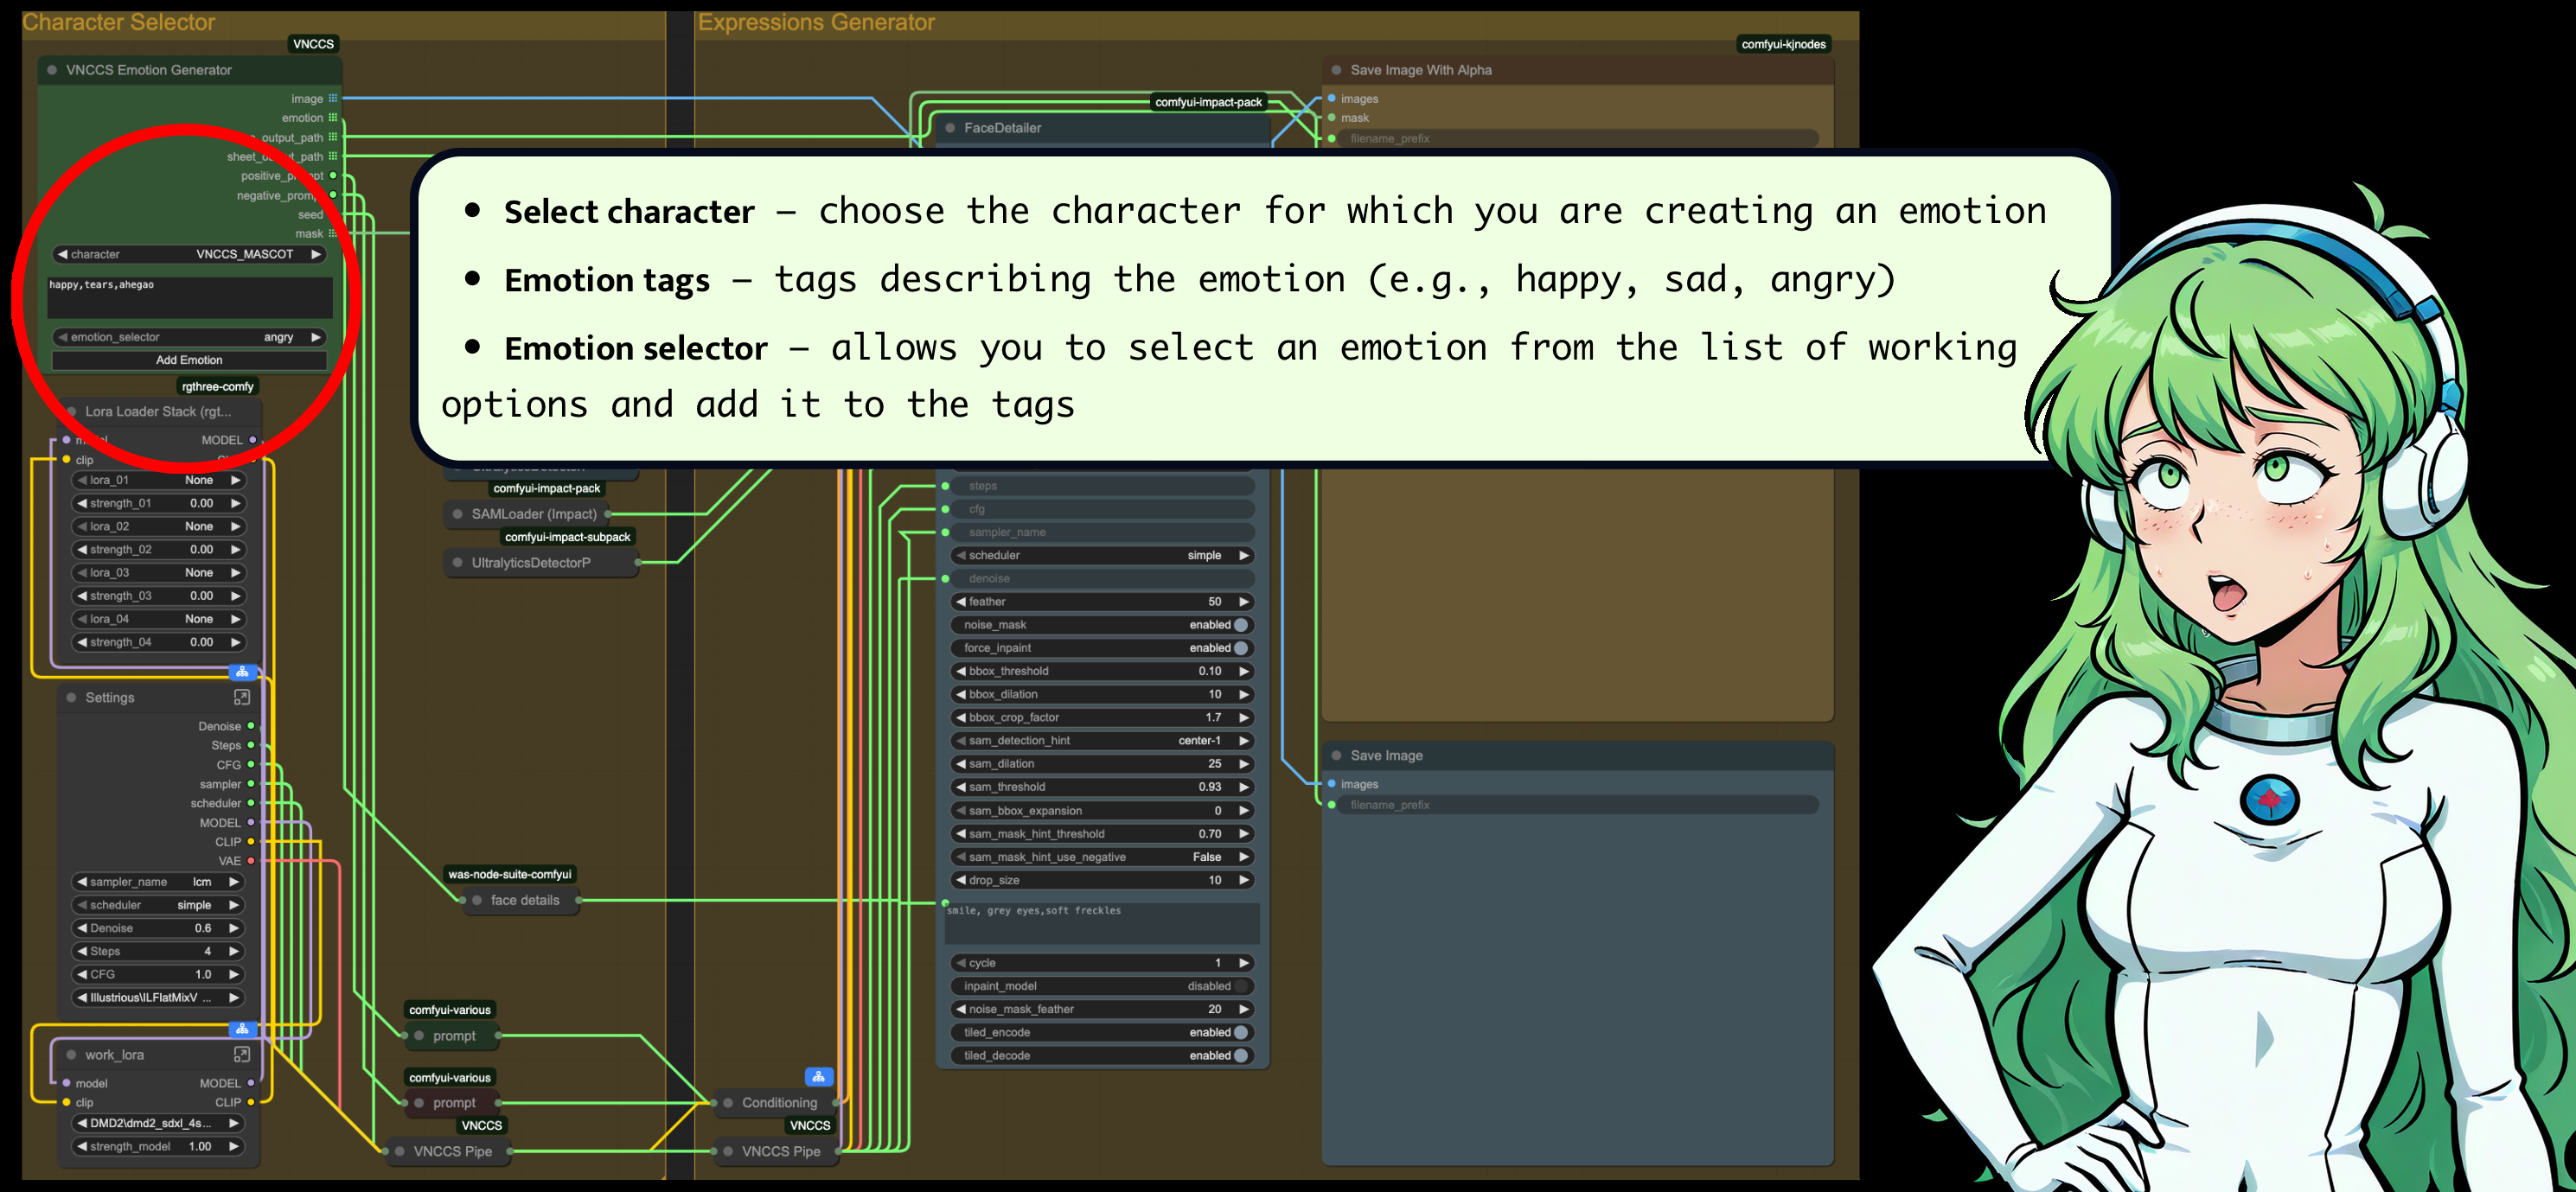Screen dimensions: 2576x1192
Task: Open the character VNCCS_MASCOT dropdown
Action: 190,254
